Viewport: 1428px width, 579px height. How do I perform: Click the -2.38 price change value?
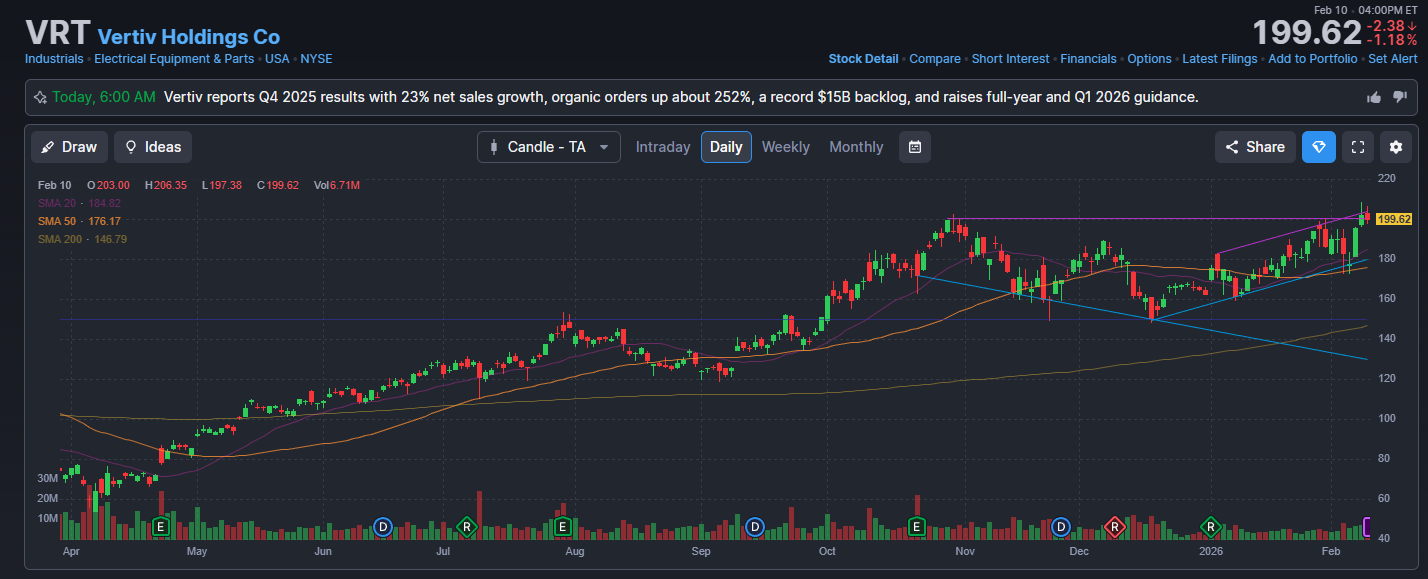(1393, 25)
